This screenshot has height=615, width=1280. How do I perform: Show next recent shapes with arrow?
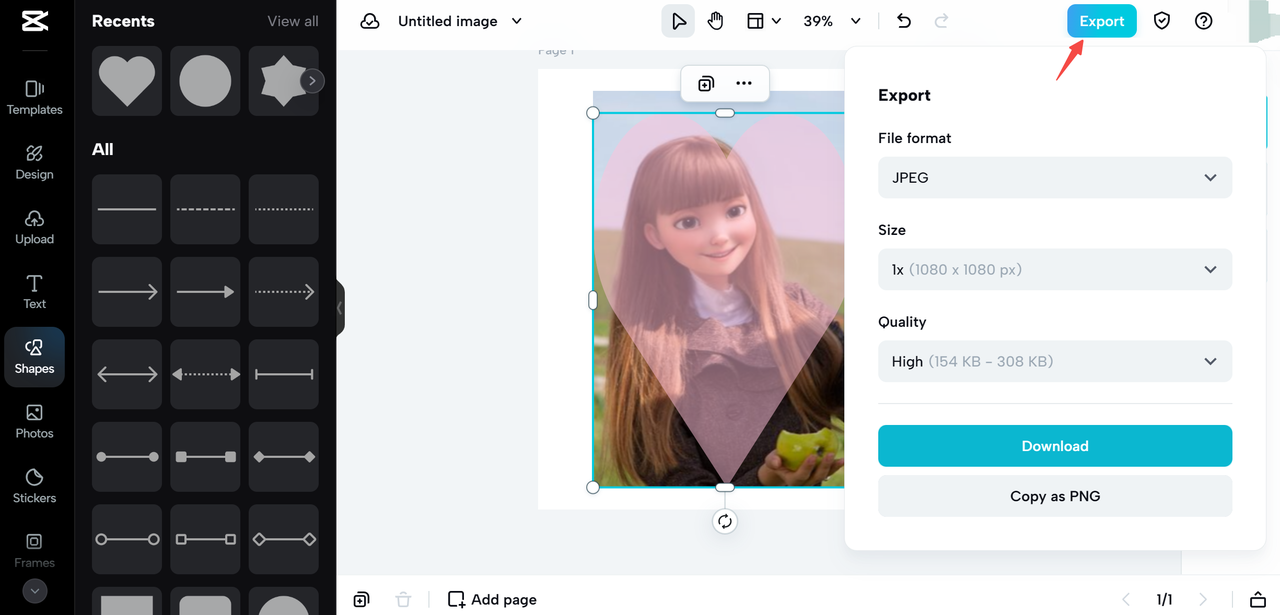313,81
